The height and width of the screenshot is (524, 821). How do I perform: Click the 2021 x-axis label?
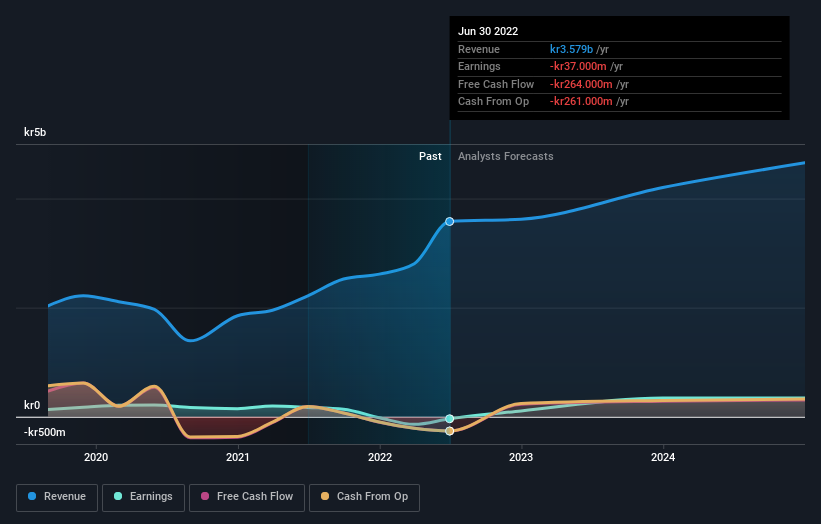238,457
